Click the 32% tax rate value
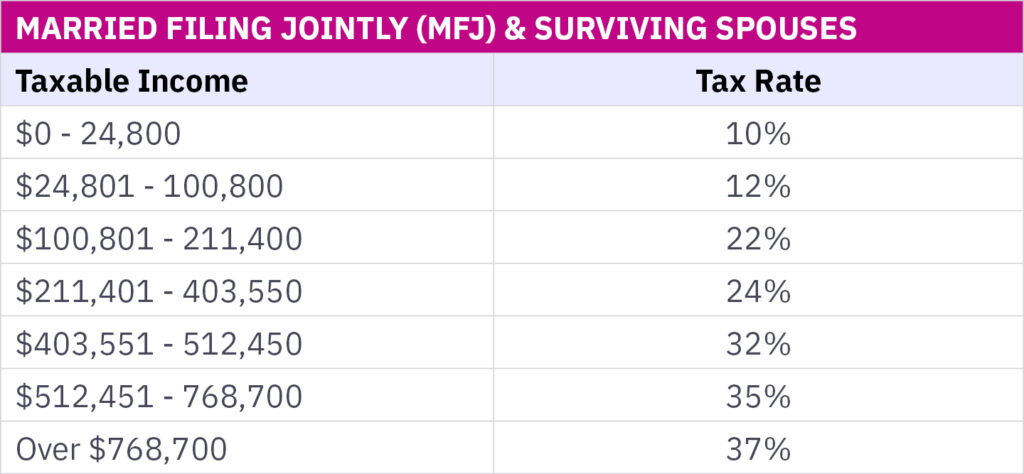This screenshot has width=1024, height=474. [x=758, y=344]
